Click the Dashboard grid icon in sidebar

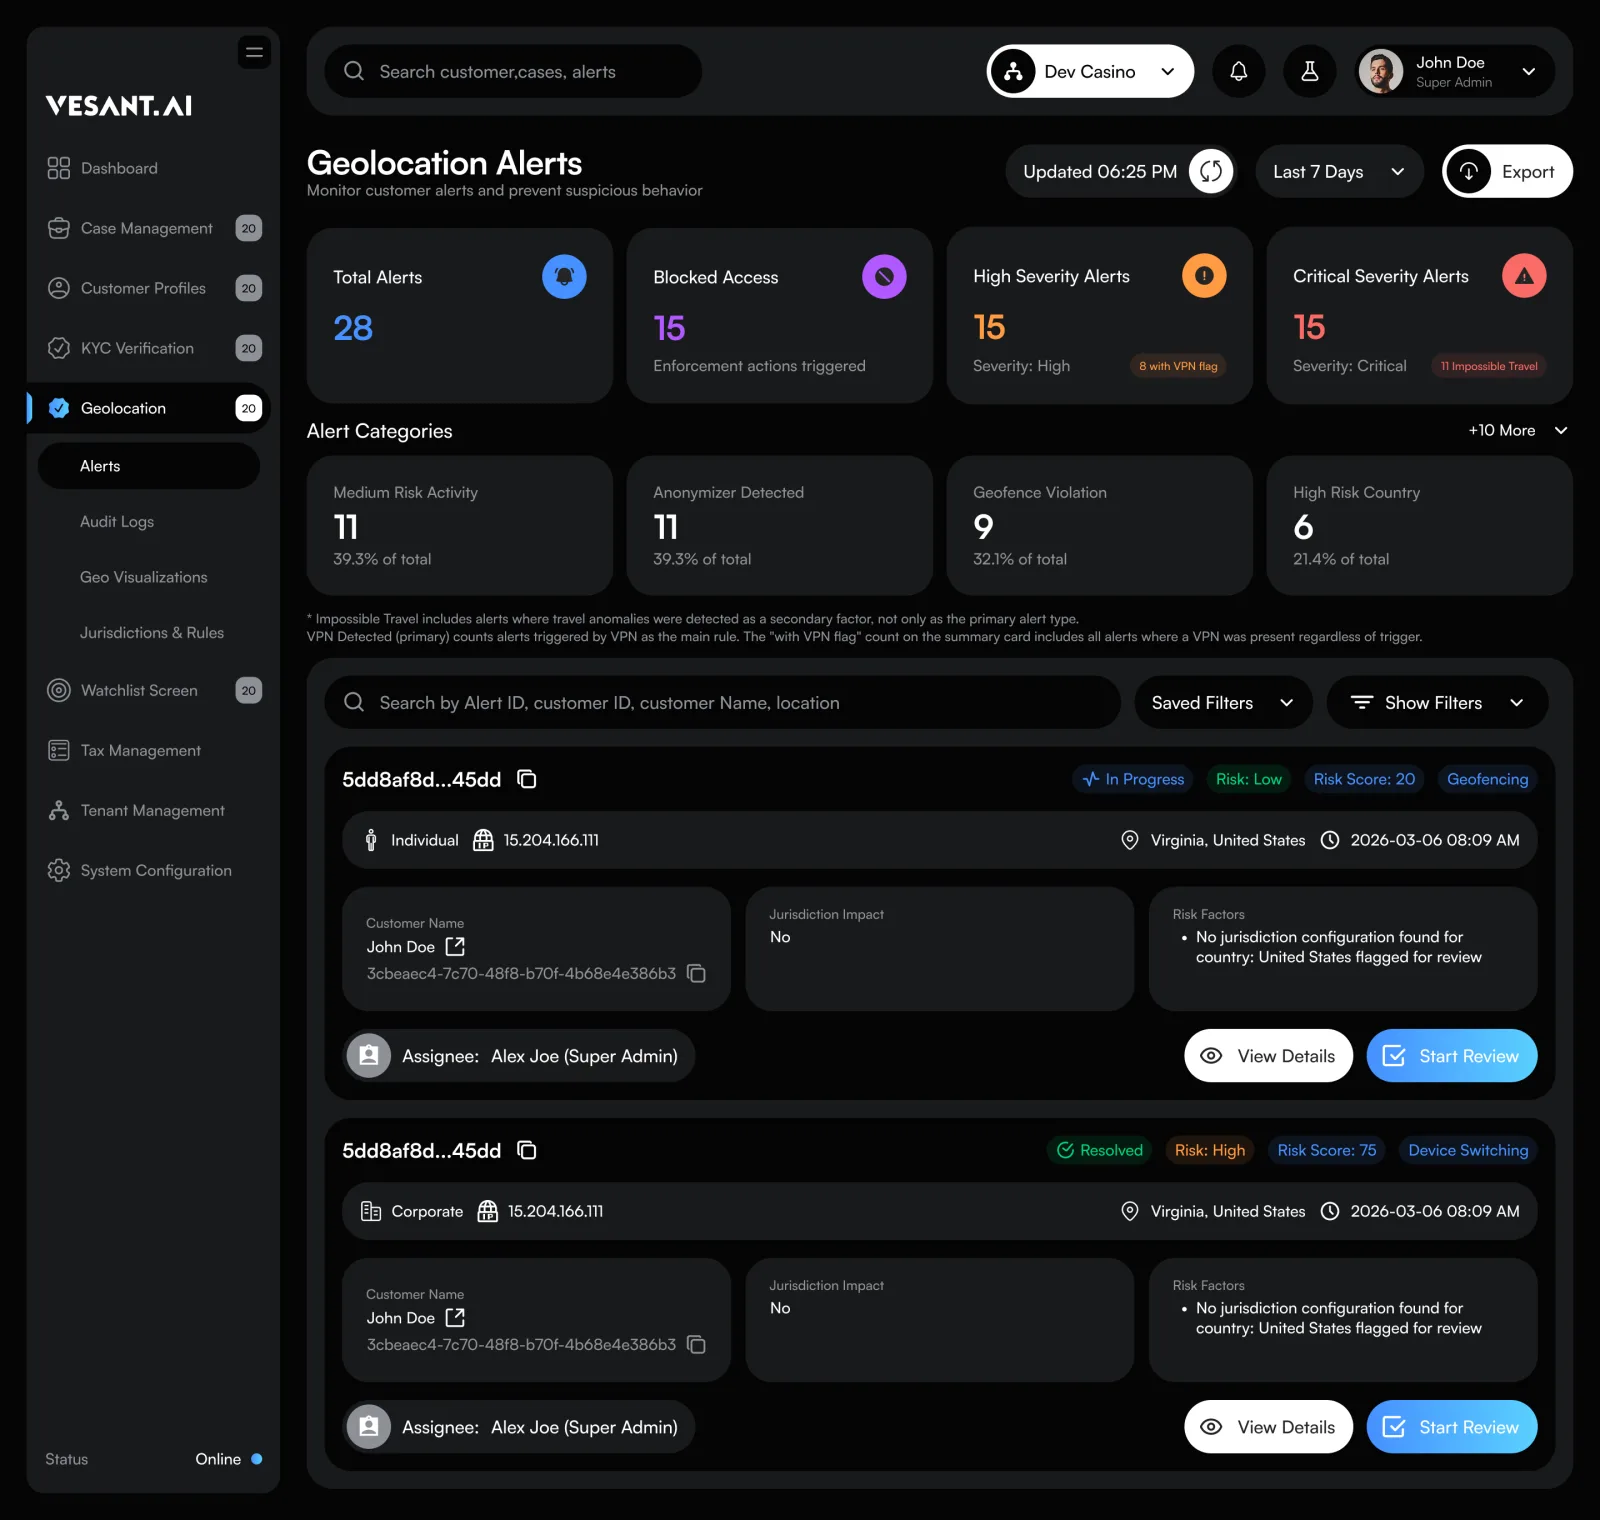click(59, 168)
